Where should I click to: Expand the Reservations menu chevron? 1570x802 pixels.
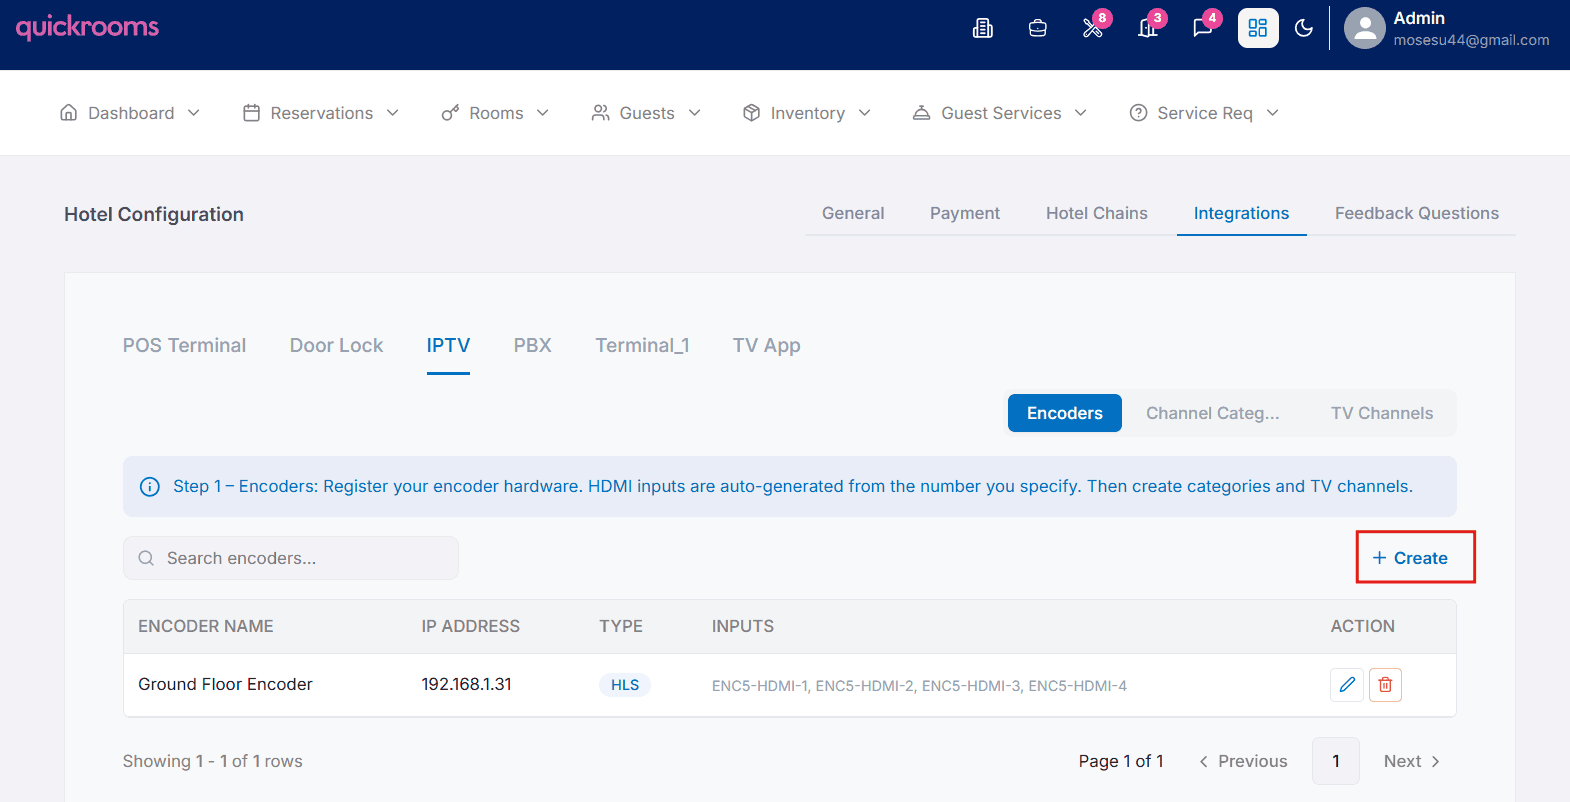(x=393, y=113)
